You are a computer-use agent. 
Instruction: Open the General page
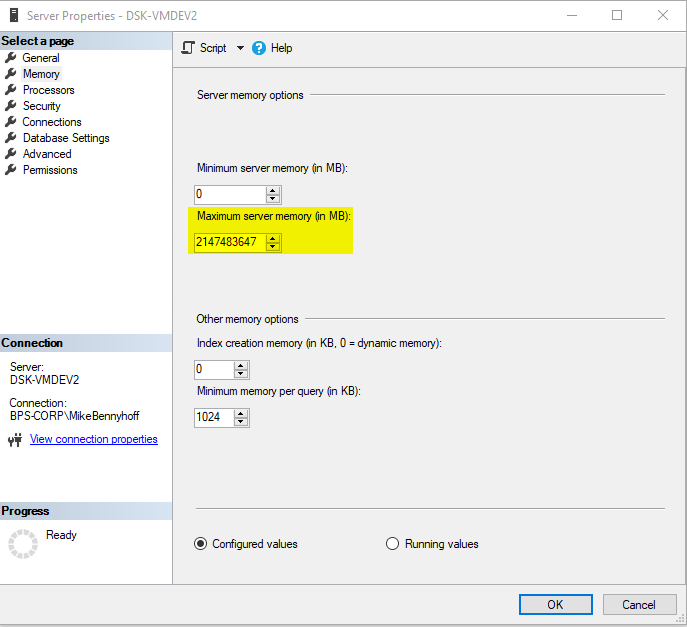(x=41, y=58)
